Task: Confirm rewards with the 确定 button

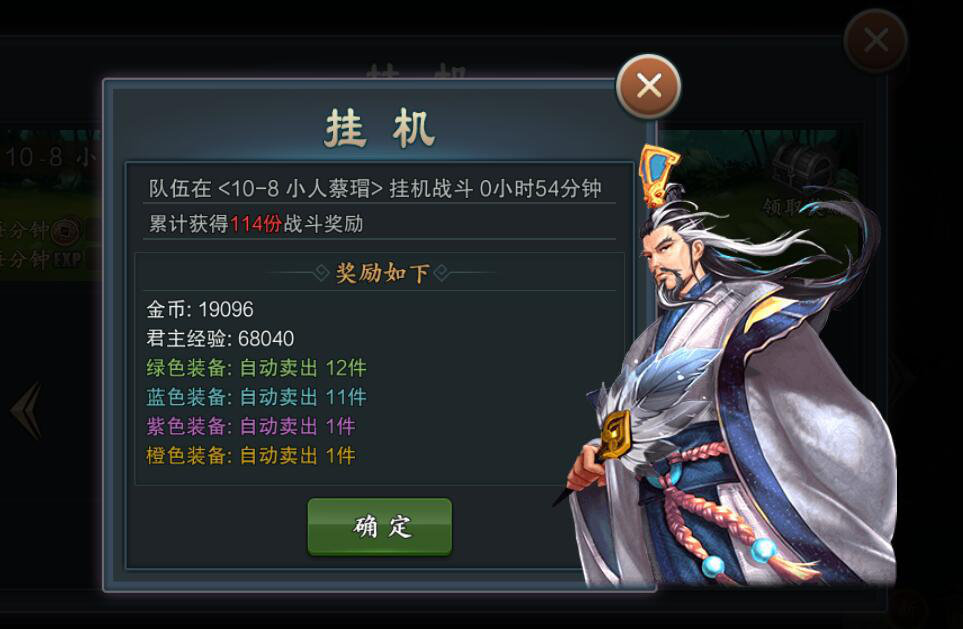Action: [x=380, y=527]
